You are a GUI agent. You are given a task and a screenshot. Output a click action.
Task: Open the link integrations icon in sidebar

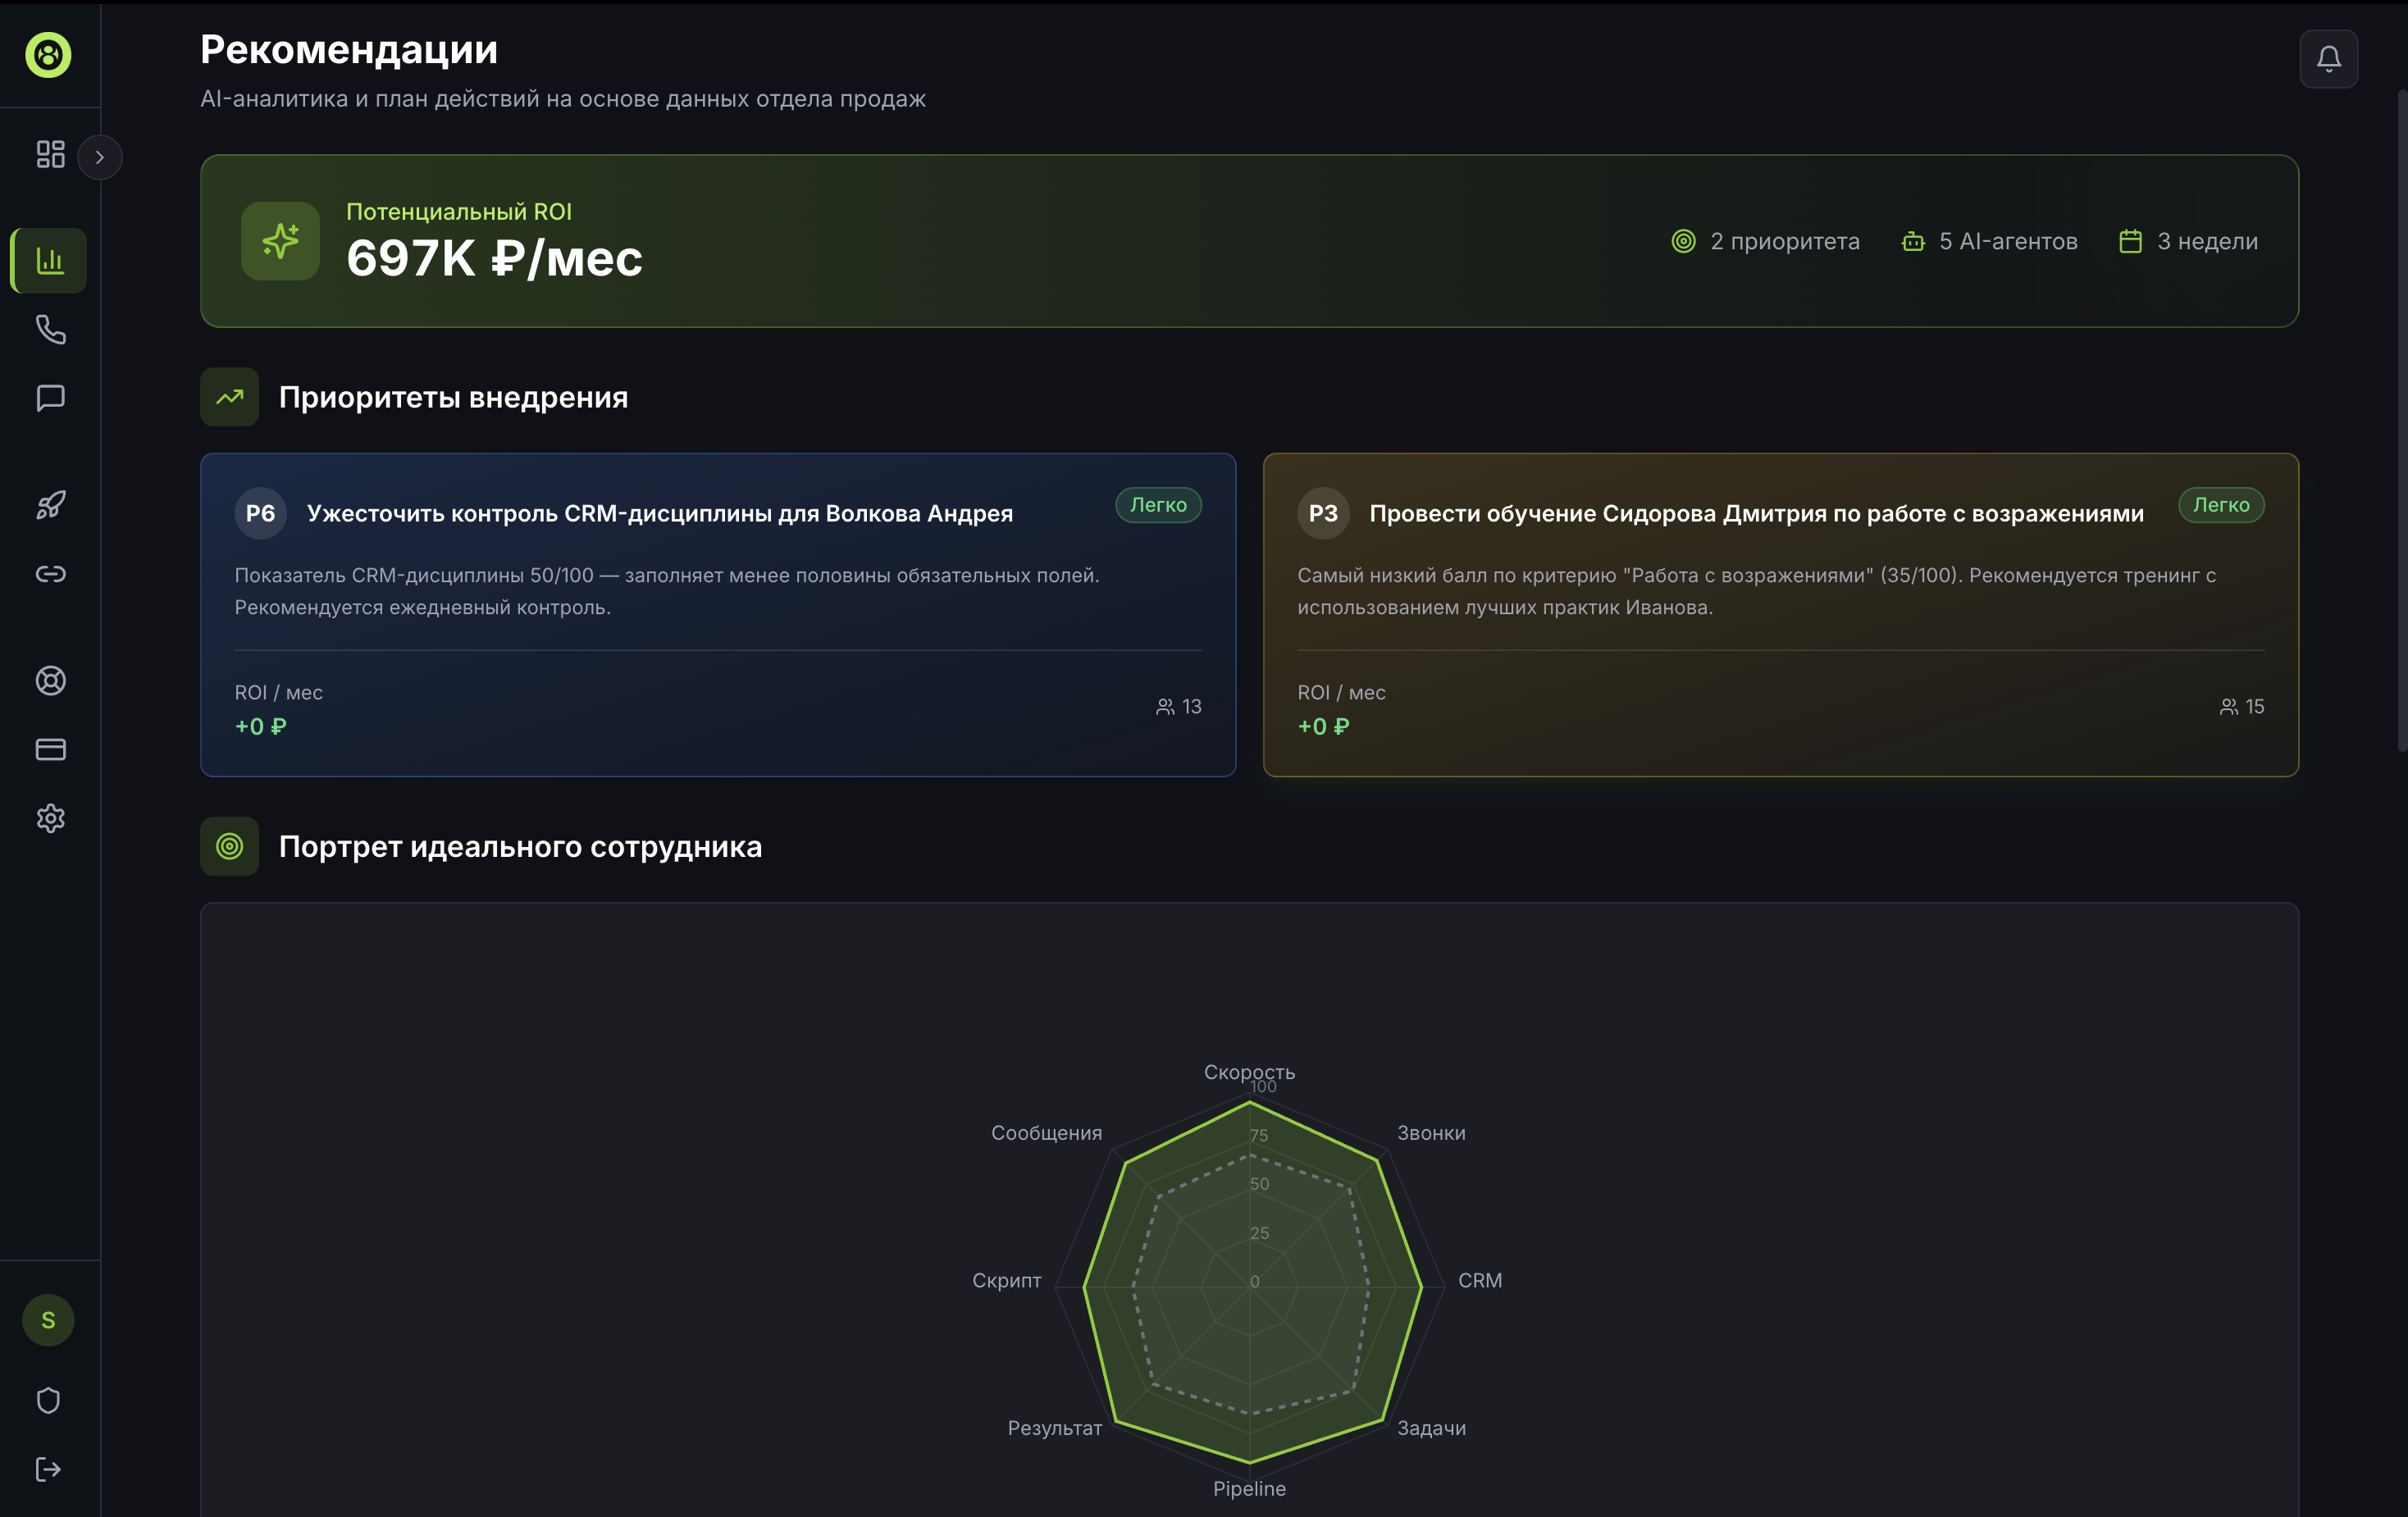(x=50, y=574)
